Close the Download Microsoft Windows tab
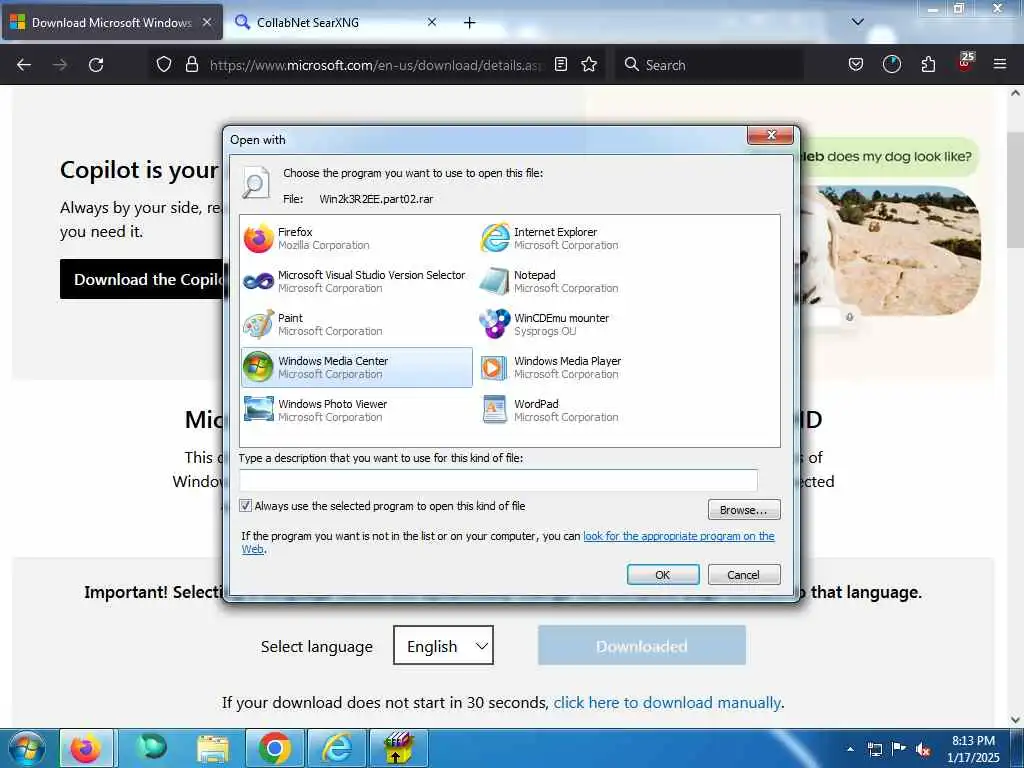The width and height of the screenshot is (1024, 768). click(x=206, y=22)
